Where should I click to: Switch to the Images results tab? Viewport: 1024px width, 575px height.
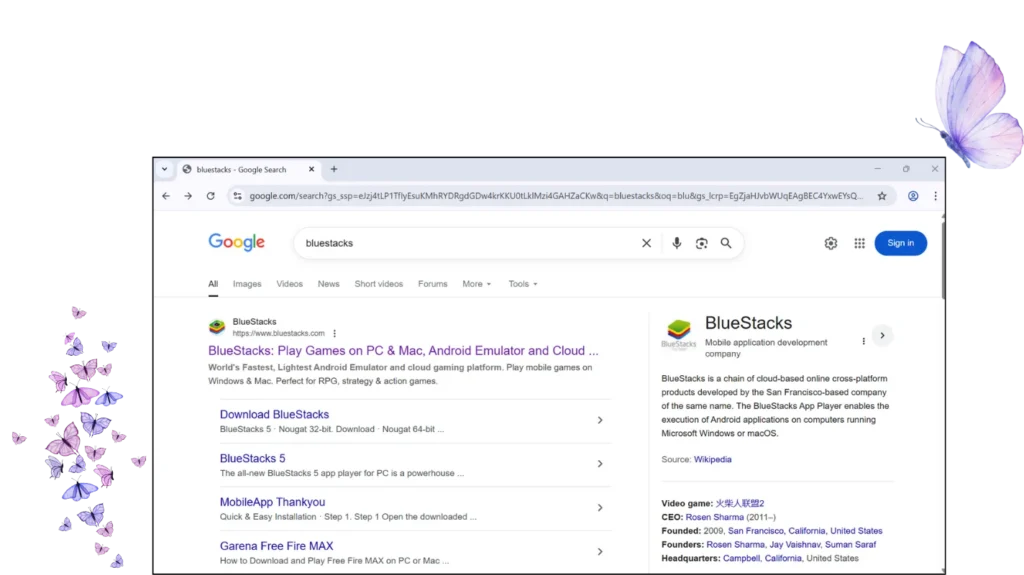click(x=247, y=284)
